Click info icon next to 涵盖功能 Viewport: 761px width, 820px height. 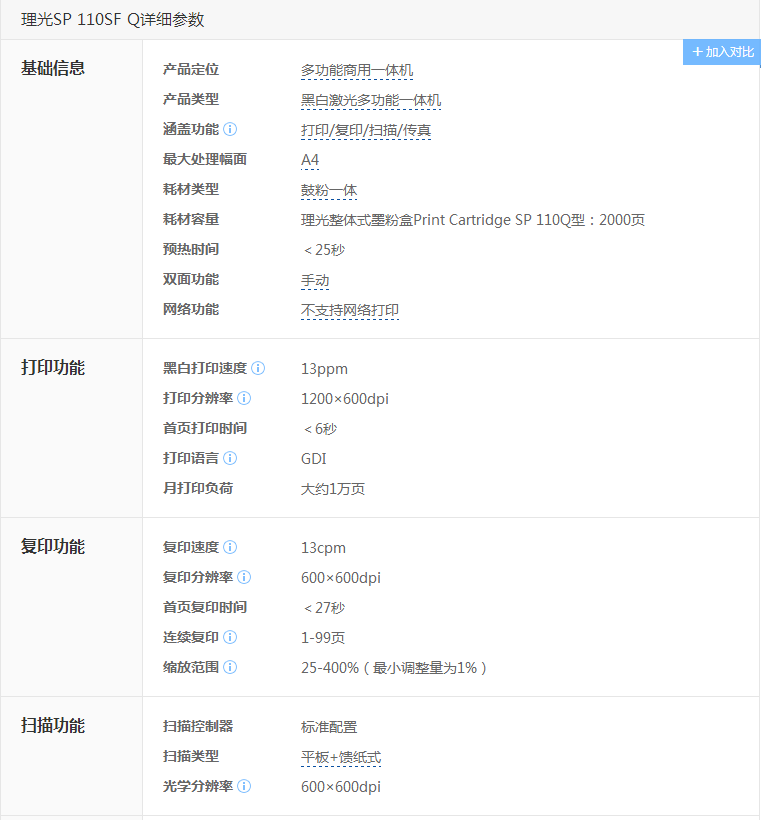230,130
